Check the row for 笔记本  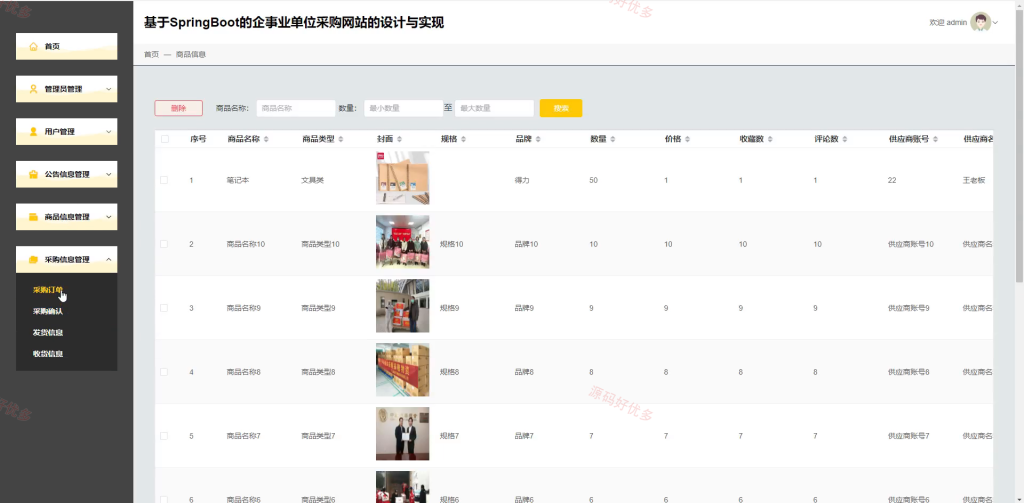tap(164, 180)
